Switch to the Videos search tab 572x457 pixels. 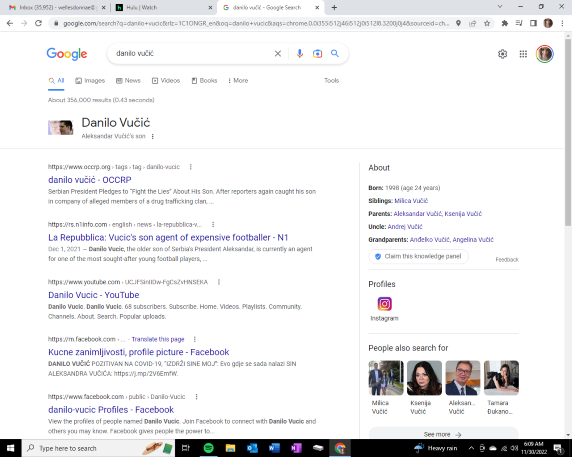coord(166,81)
